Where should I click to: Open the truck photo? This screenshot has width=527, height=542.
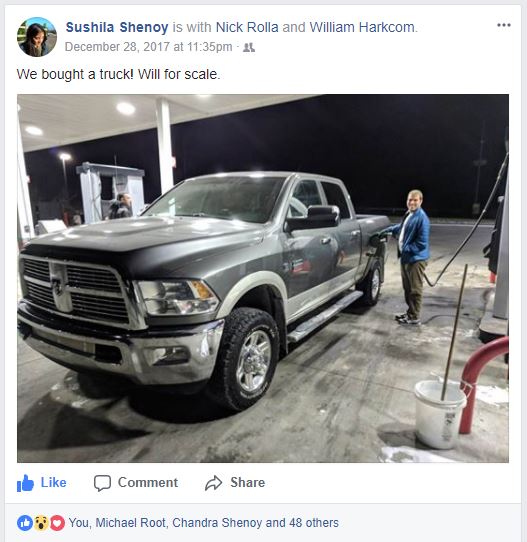click(x=263, y=278)
